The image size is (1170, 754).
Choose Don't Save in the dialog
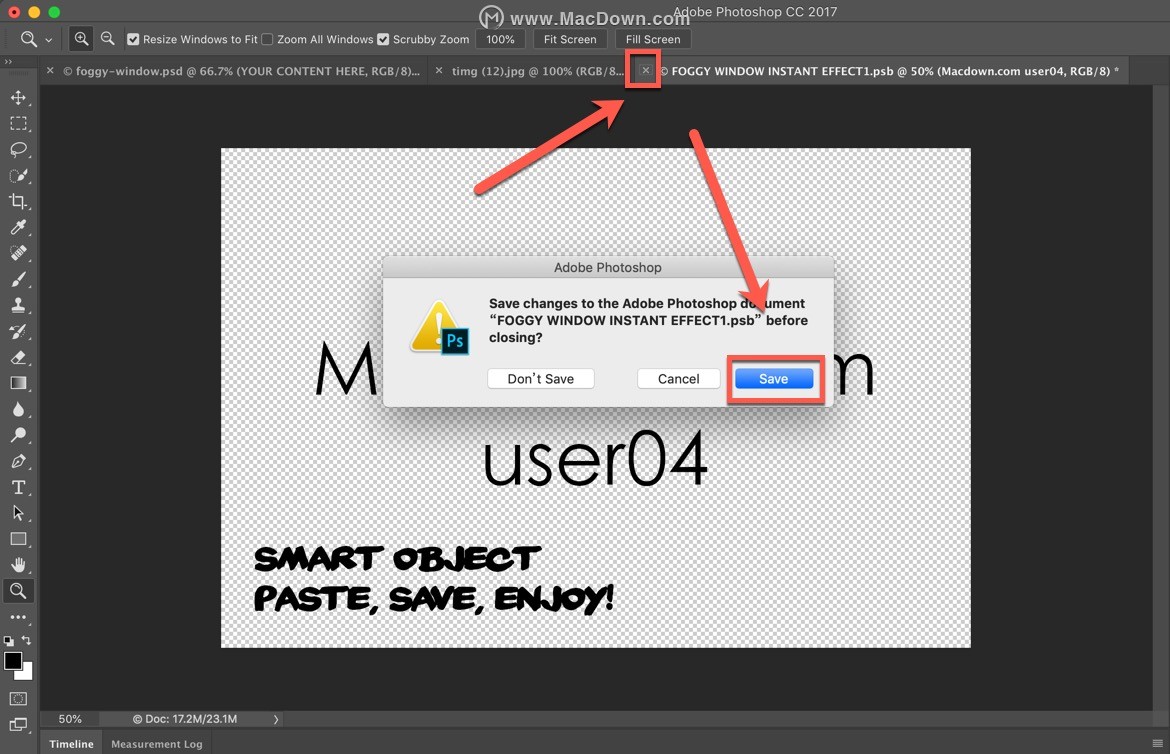540,378
